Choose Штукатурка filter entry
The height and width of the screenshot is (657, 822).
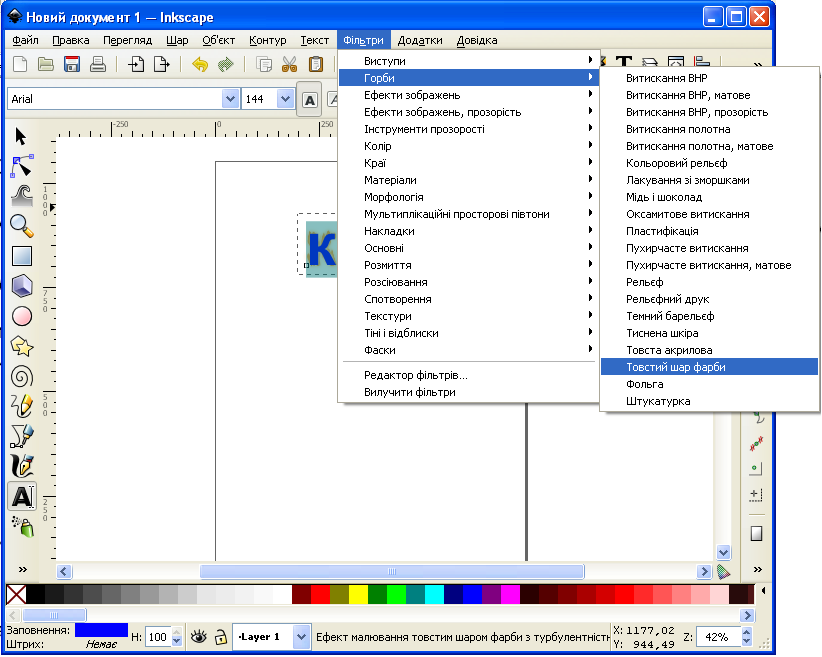[x=709, y=401]
